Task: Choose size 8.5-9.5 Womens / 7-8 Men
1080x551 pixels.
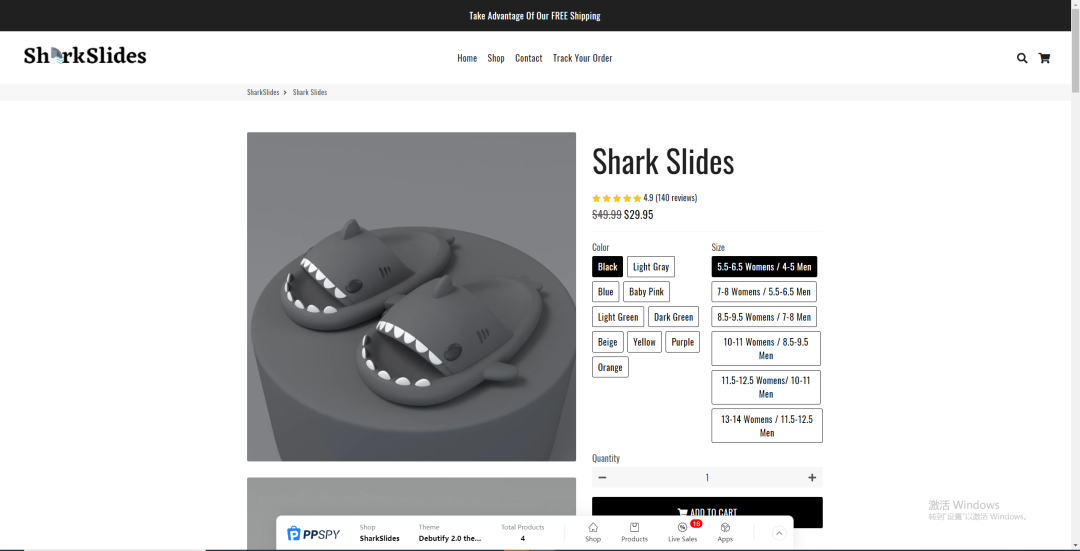Action: pyautogui.click(x=764, y=317)
